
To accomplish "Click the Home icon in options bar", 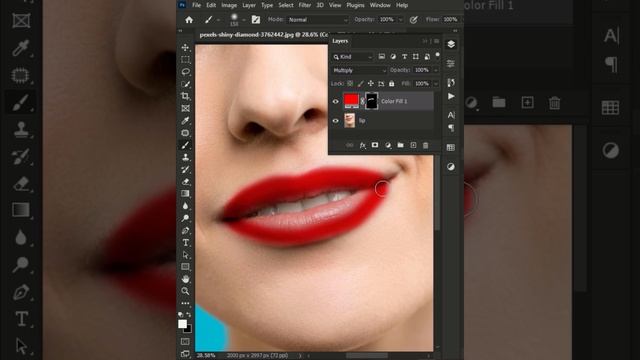I will point(189,20).
